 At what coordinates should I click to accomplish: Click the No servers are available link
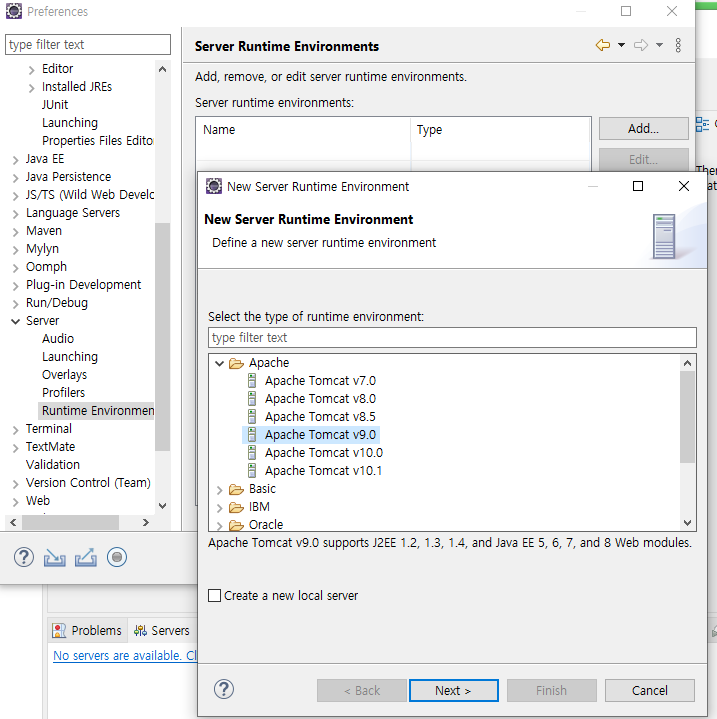coord(125,656)
